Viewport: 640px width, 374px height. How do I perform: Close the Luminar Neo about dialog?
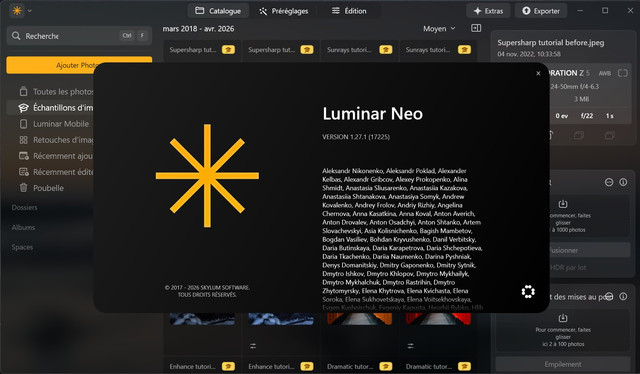tap(538, 73)
